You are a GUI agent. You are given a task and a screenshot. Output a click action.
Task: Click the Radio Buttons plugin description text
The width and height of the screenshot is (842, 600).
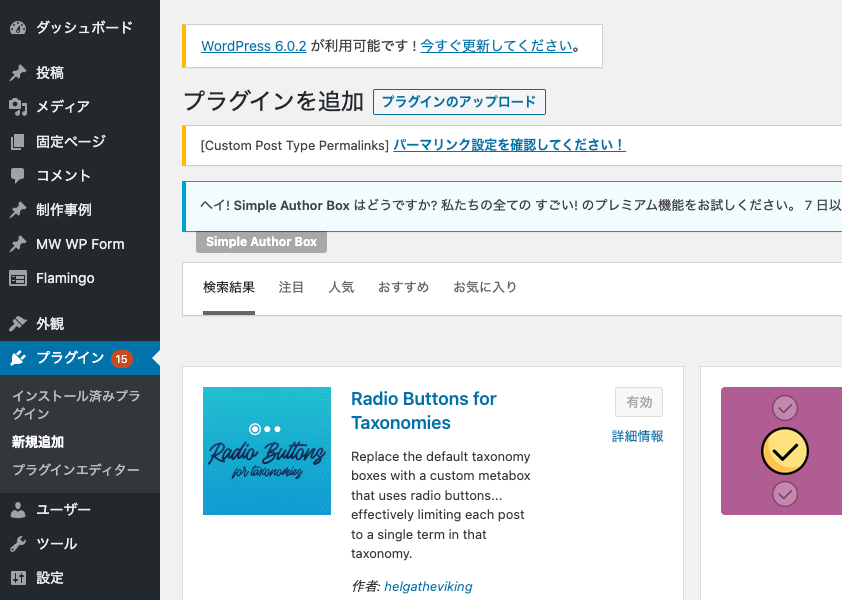click(441, 505)
